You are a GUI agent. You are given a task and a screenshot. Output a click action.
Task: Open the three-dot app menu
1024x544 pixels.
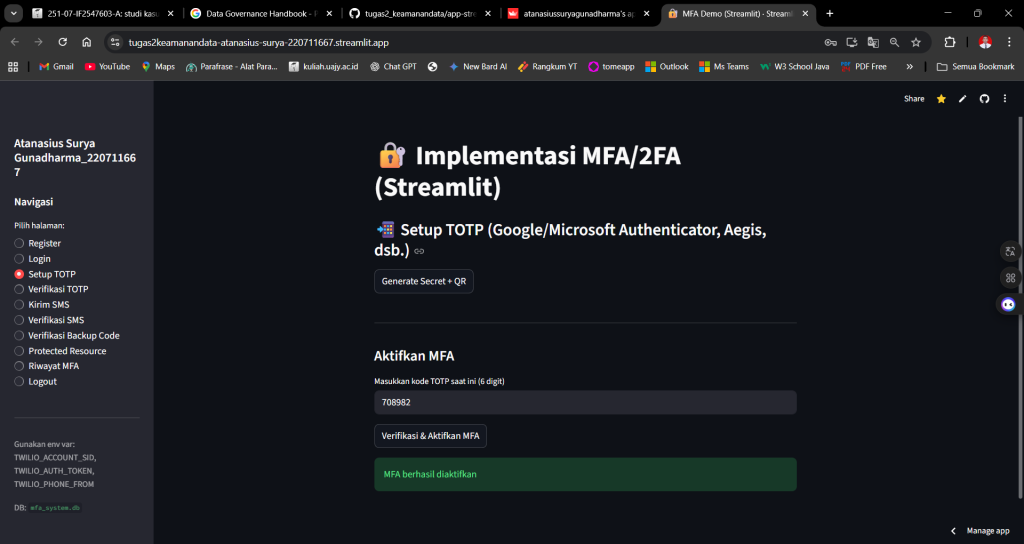coord(1005,99)
